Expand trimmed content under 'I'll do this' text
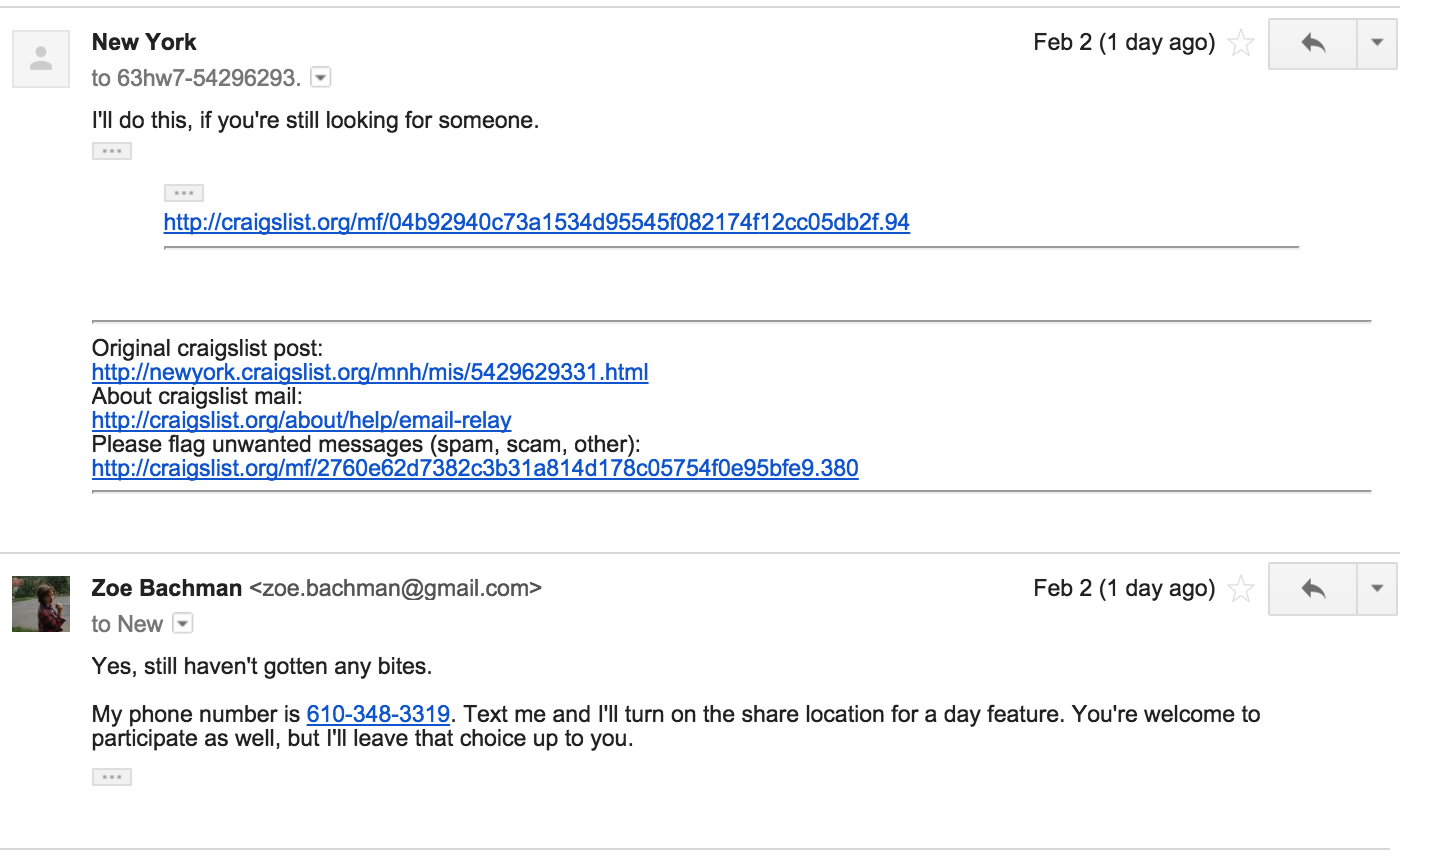1430x856 pixels. pyautogui.click(x=112, y=151)
